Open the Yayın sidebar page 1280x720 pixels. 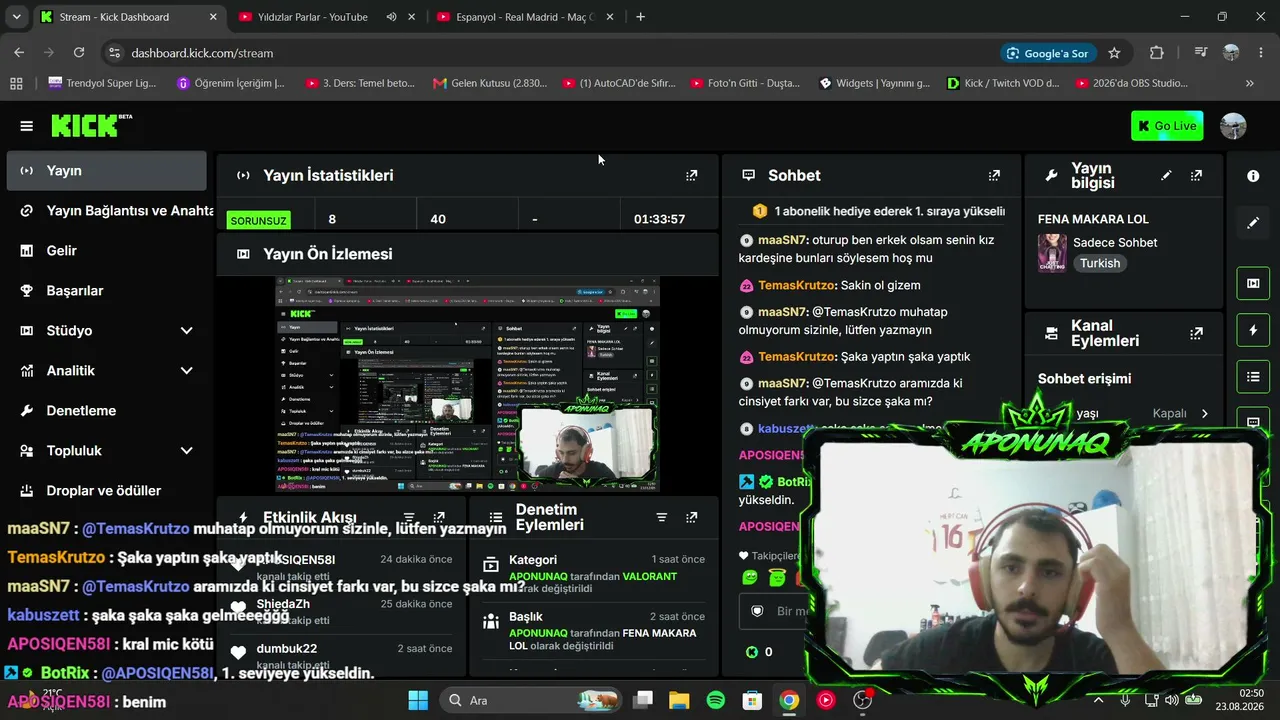click(106, 171)
